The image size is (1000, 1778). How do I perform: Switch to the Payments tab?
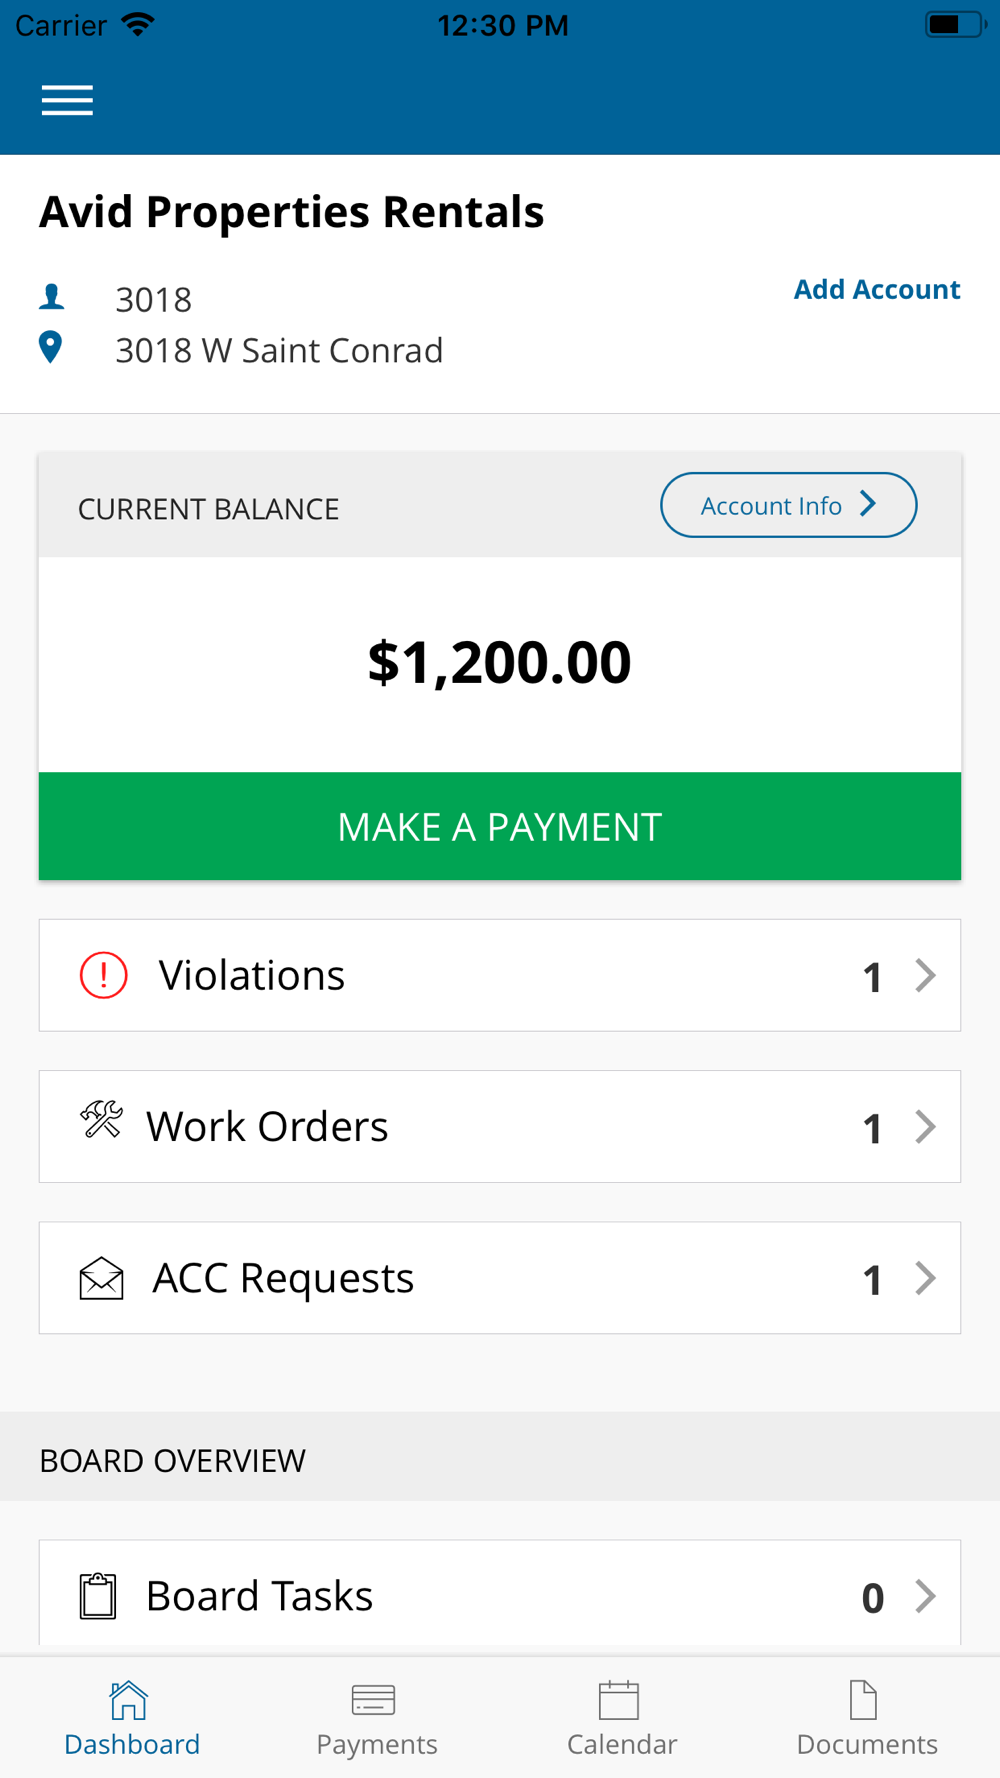pyautogui.click(x=376, y=1718)
